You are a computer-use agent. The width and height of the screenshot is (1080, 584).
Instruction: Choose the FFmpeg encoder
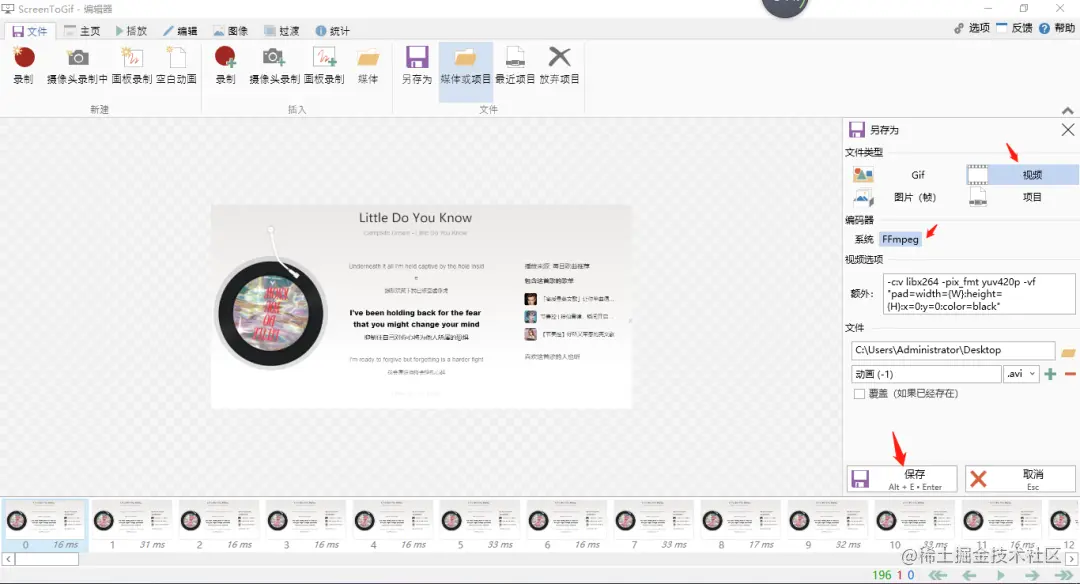point(900,239)
